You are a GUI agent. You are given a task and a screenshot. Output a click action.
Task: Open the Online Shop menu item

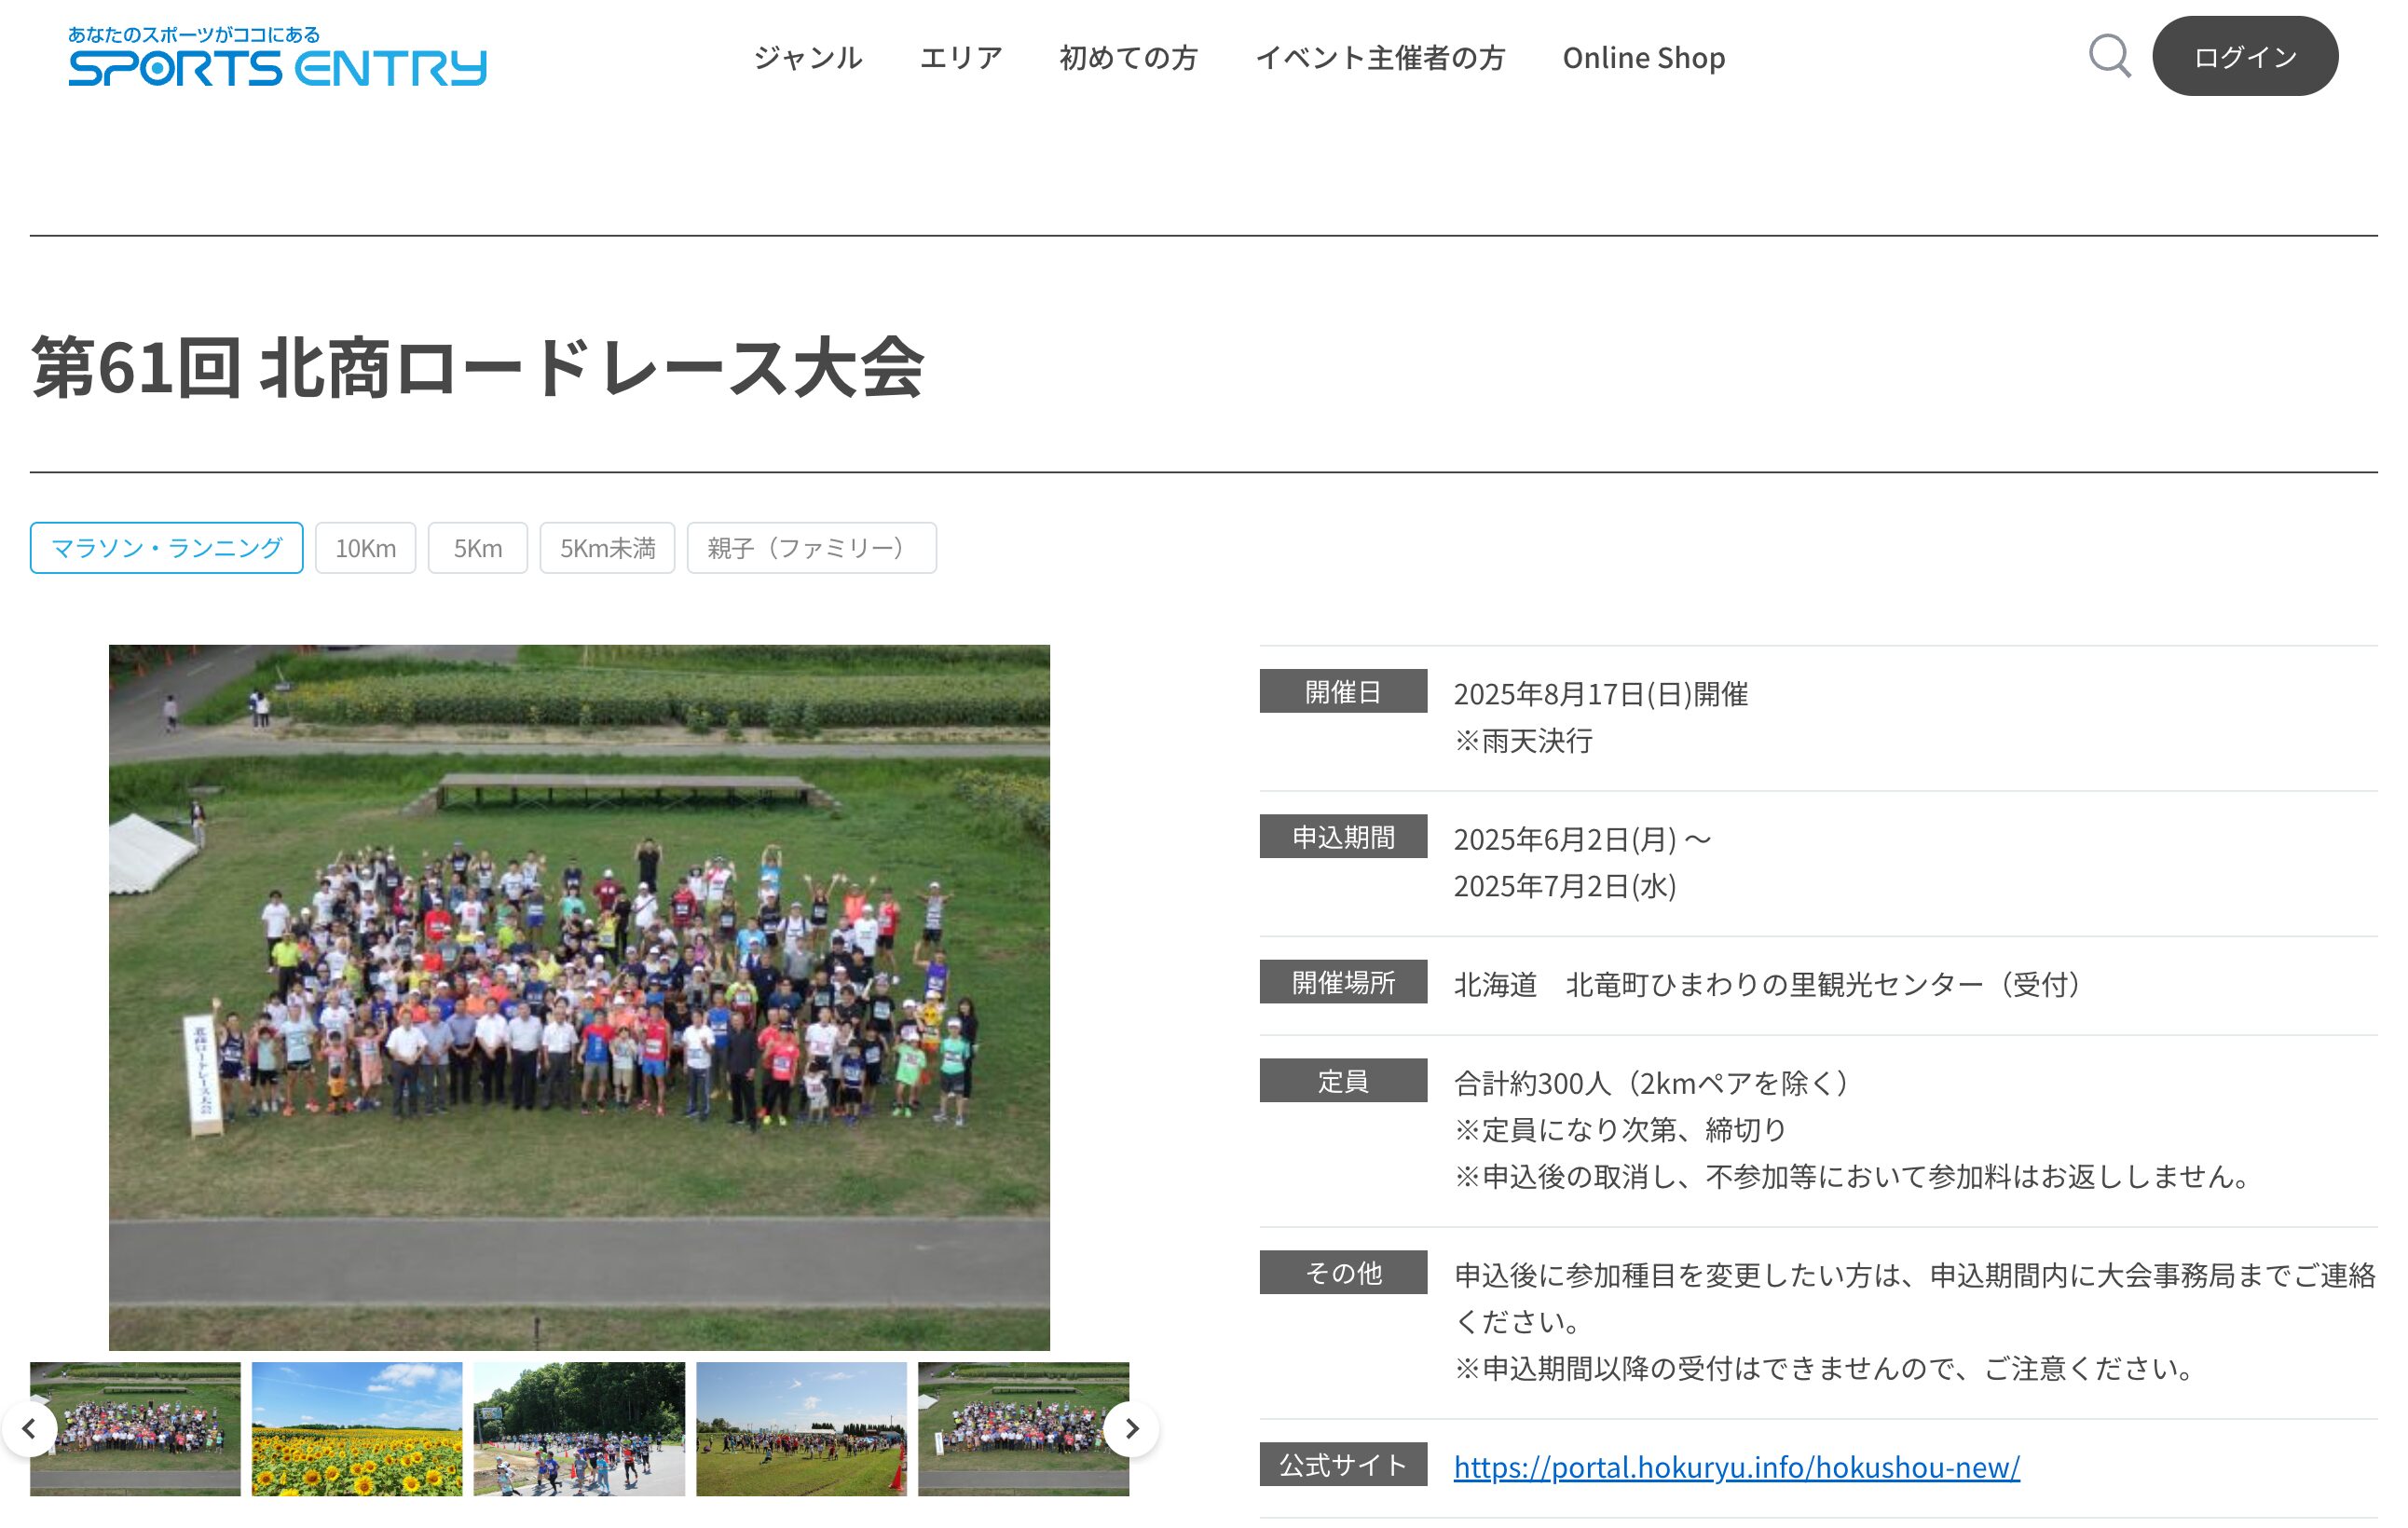tap(1643, 57)
